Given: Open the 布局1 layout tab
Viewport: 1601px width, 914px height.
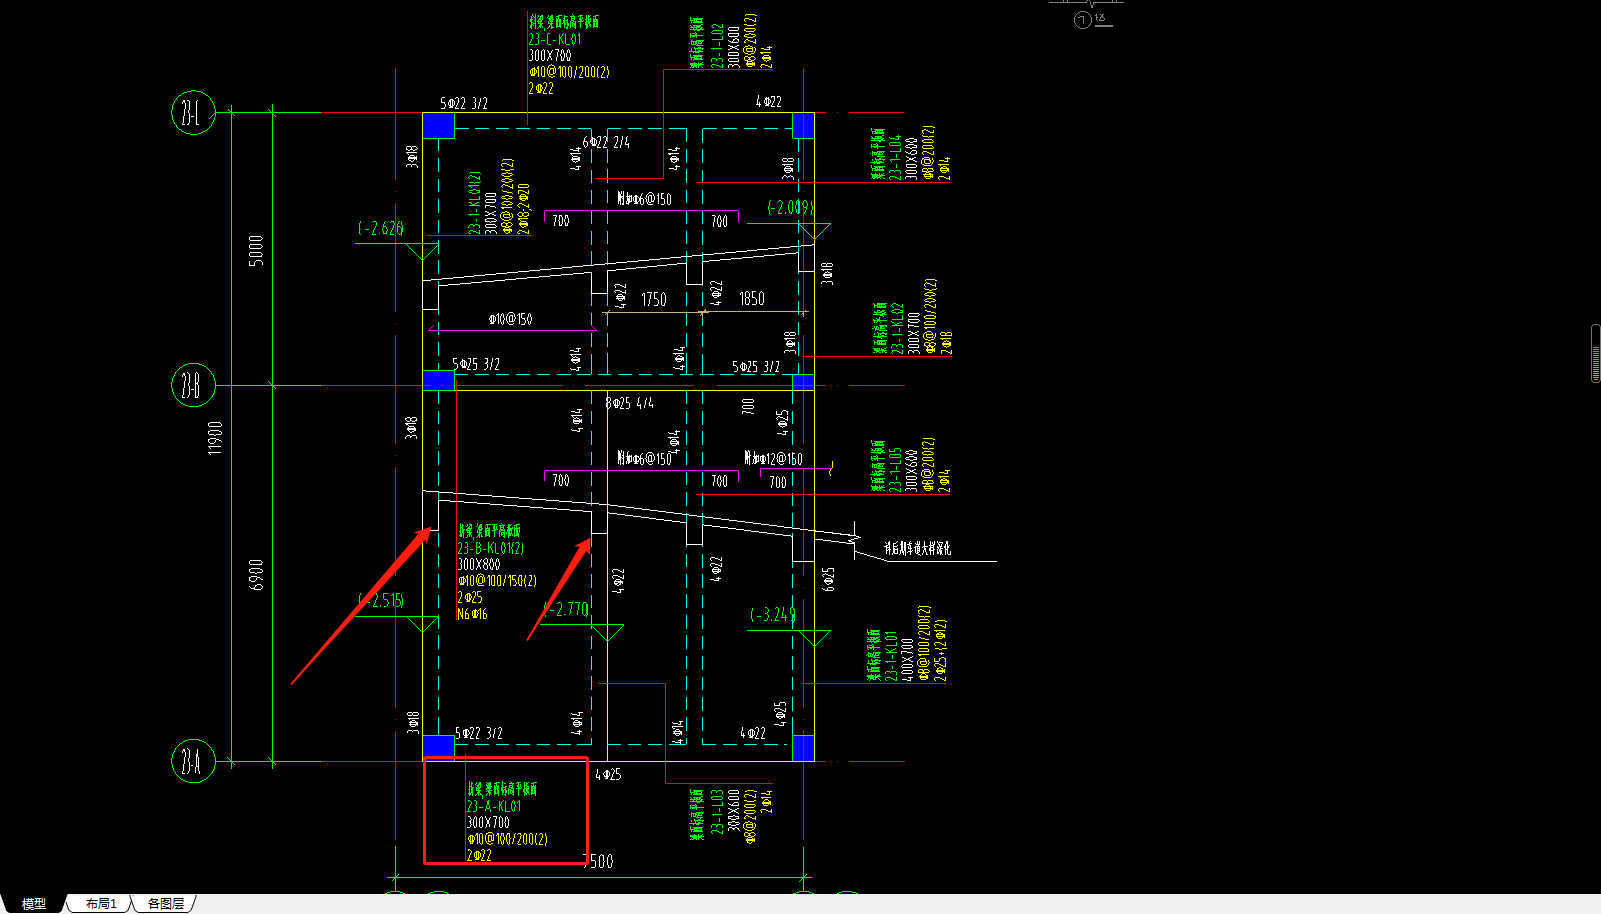Looking at the screenshot, I should click(x=101, y=903).
